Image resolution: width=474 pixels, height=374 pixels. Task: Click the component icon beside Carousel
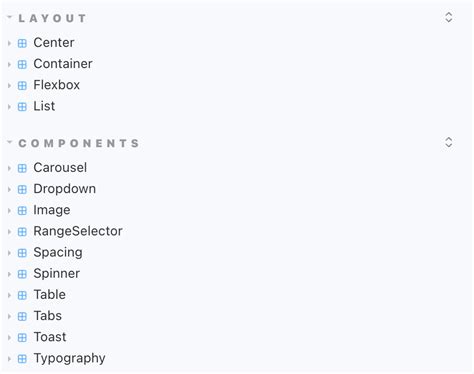(x=22, y=168)
